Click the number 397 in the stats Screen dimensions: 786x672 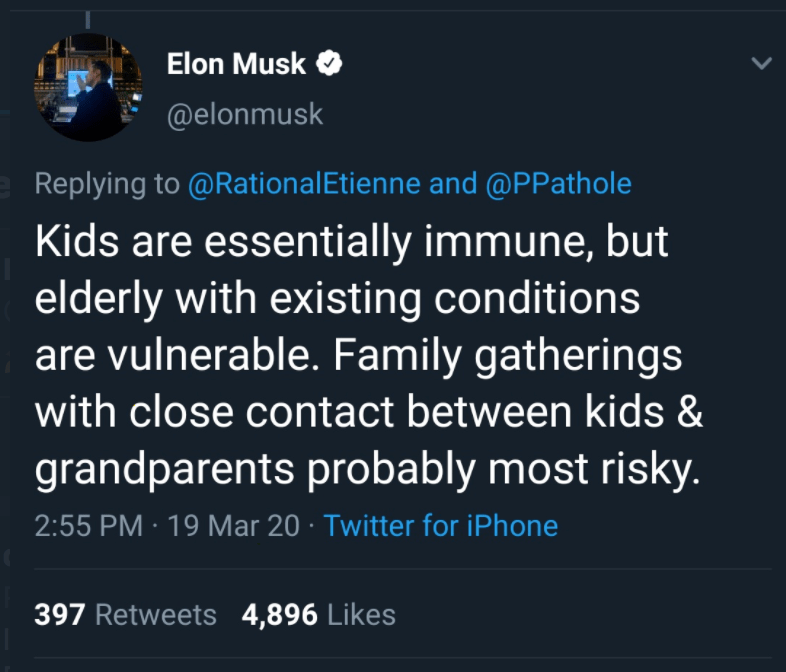point(58,614)
